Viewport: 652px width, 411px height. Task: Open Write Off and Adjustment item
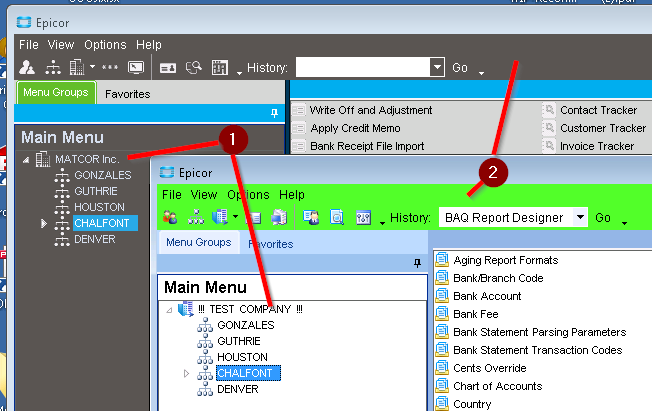[370, 110]
